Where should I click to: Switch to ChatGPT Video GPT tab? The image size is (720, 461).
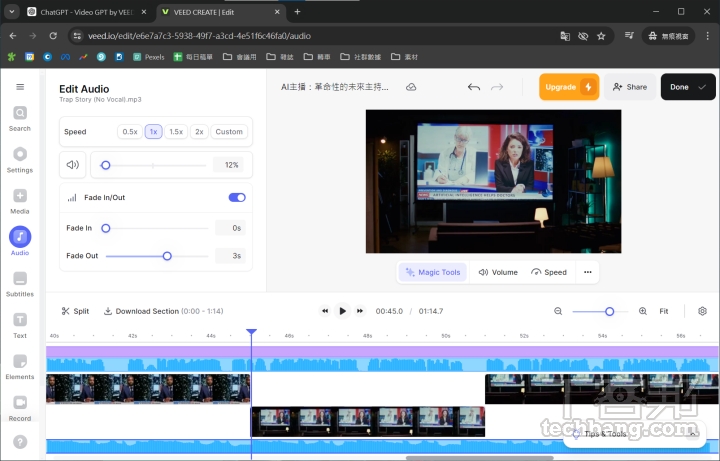(86, 12)
